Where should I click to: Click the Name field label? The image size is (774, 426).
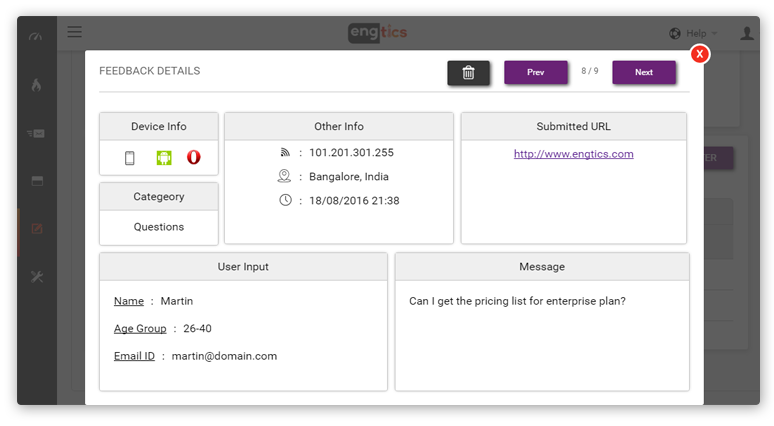(x=129, y=301)
